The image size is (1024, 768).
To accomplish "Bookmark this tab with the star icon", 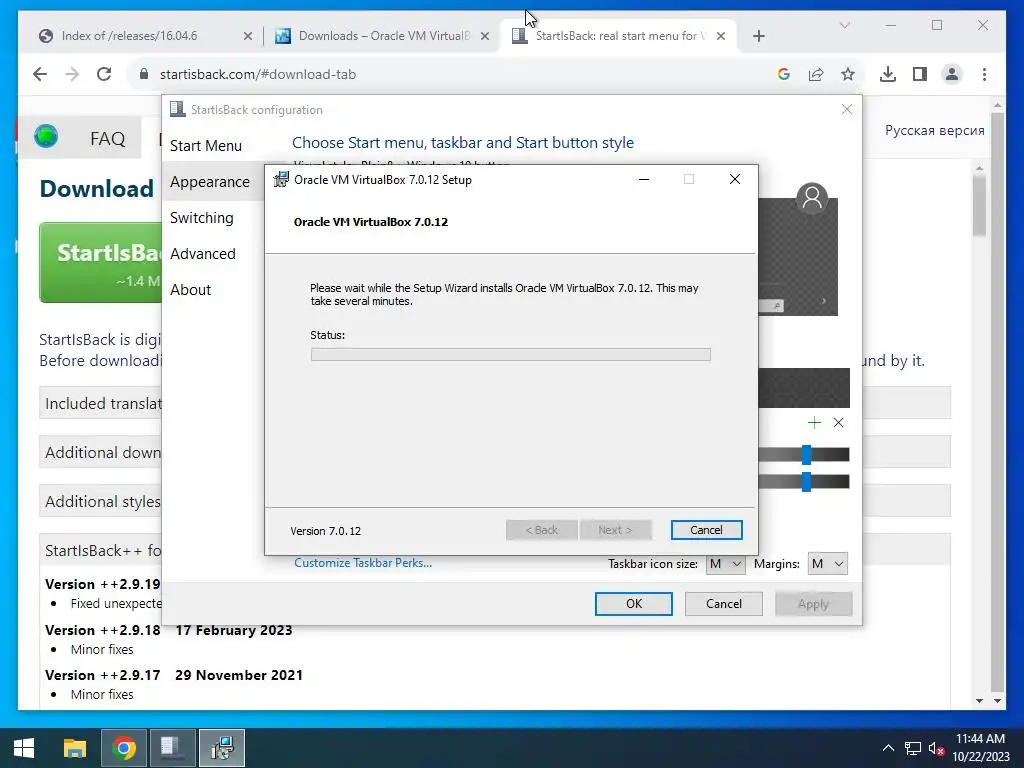I will 848,74.
